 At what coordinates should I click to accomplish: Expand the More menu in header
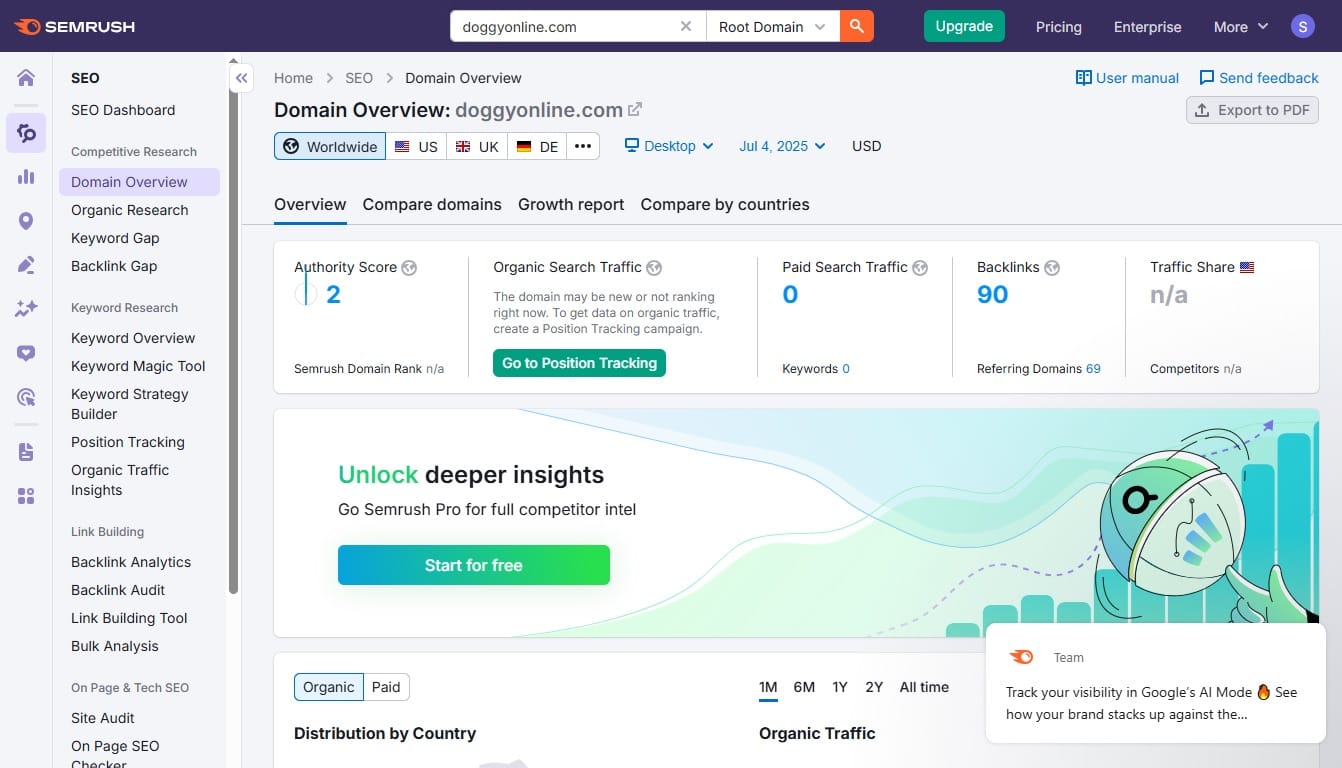tap(1241, 27)
